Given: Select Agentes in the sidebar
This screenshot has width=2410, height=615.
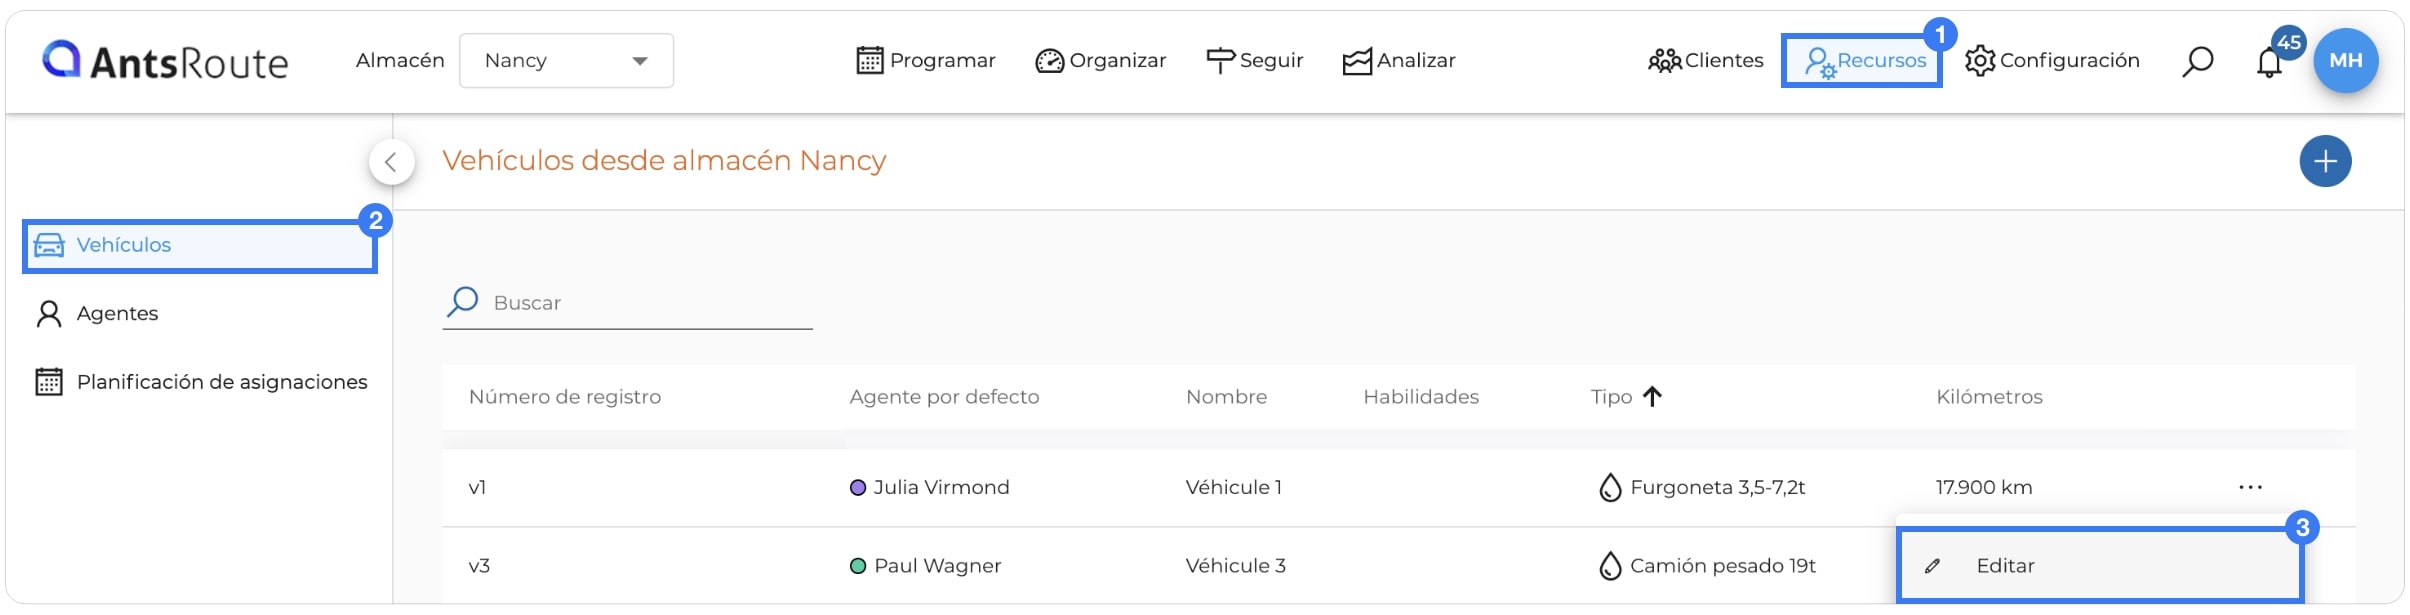Looking at the screenshot, I should [97, 314].
